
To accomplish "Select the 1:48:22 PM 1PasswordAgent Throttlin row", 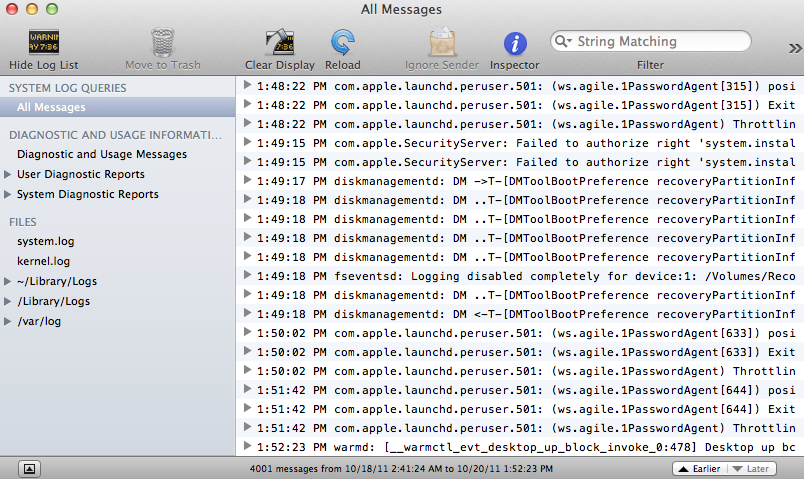I will point(520,124).
